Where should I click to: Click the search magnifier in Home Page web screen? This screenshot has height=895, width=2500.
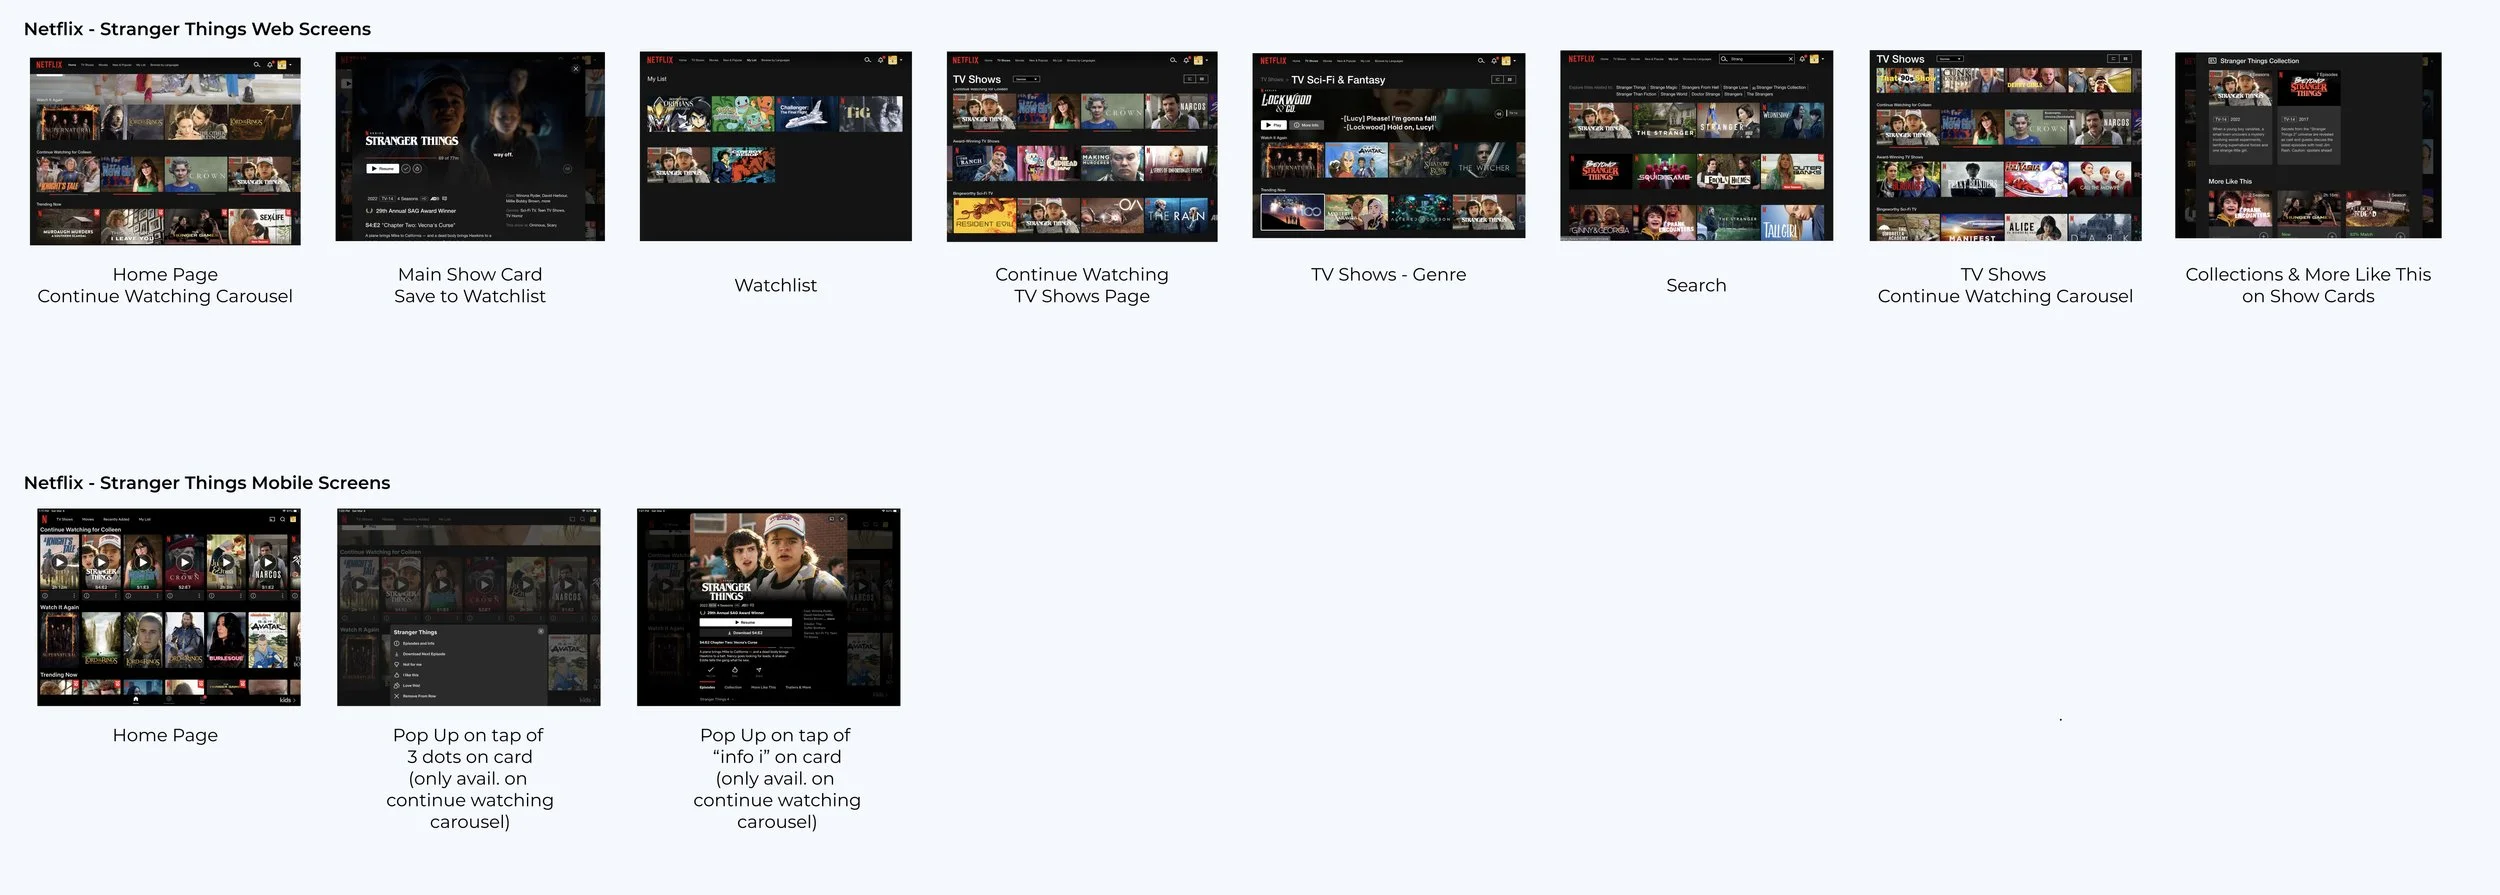click(257, 65)
